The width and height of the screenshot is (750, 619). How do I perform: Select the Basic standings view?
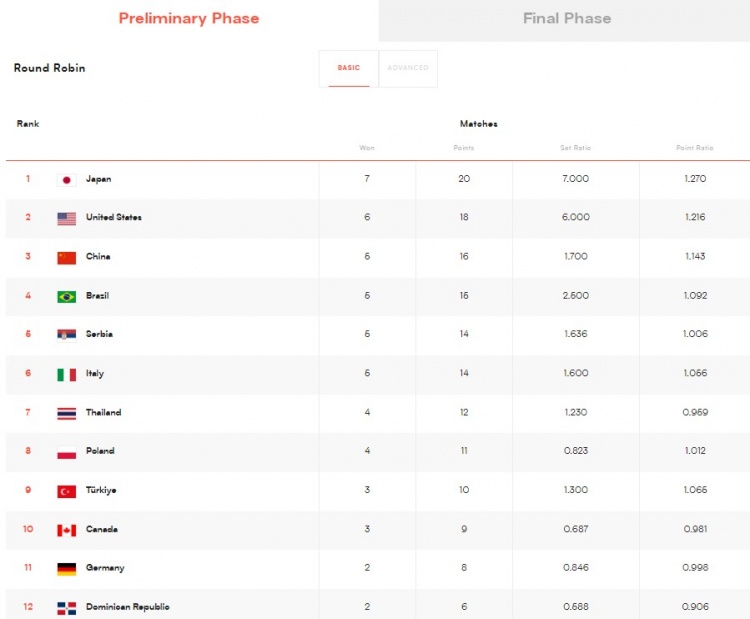349,68
